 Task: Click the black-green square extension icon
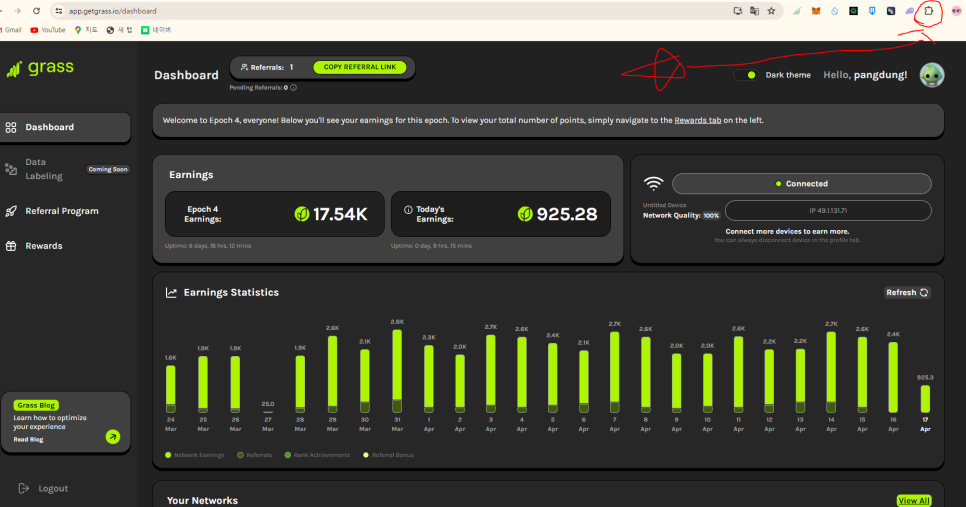pyautogui.click(x=853, y=11)
